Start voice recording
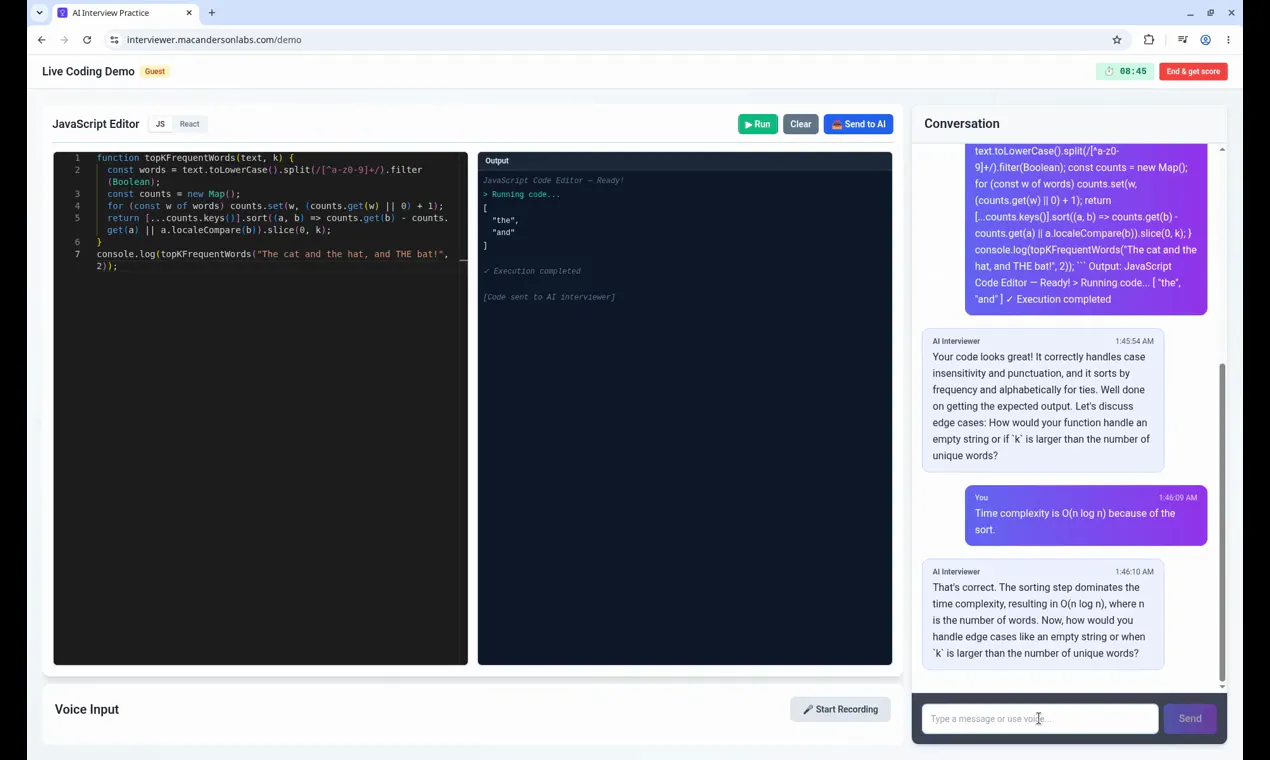The width and height of the screenshot is (1270, 760). (840, 709)
